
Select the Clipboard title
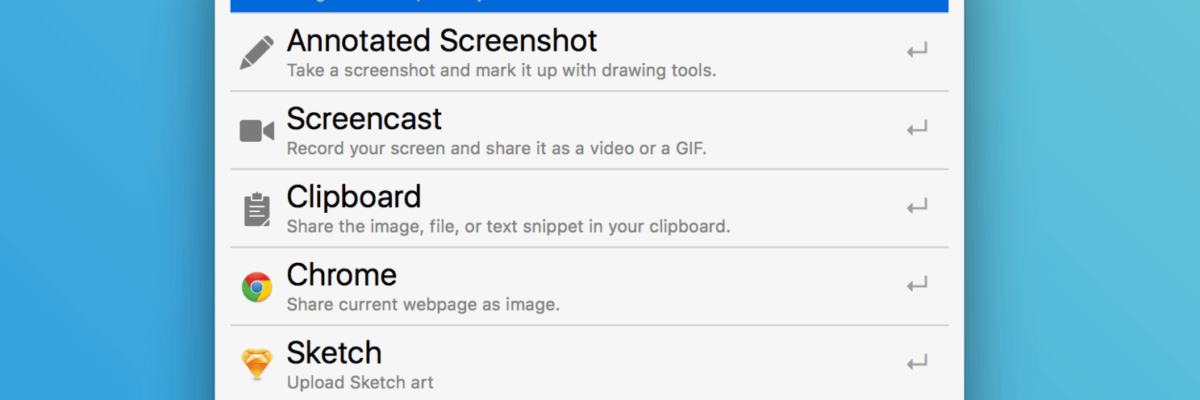[354, 196]
